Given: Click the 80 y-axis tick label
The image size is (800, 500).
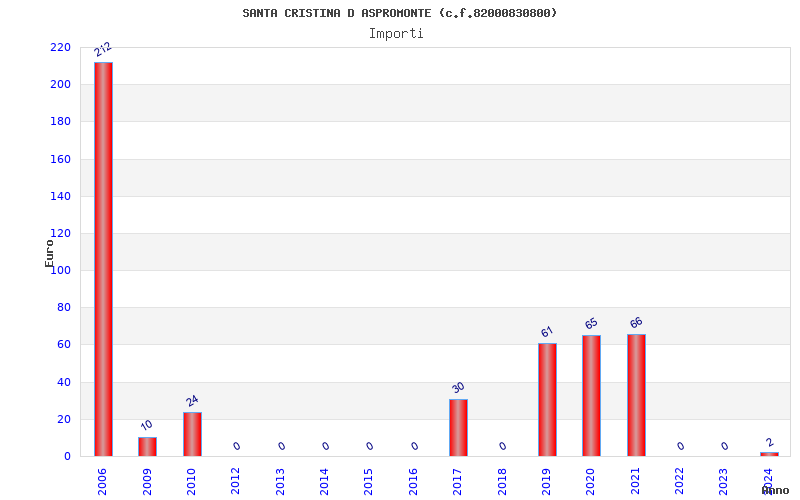Looking at the screenshot, I should click(64, 307).
